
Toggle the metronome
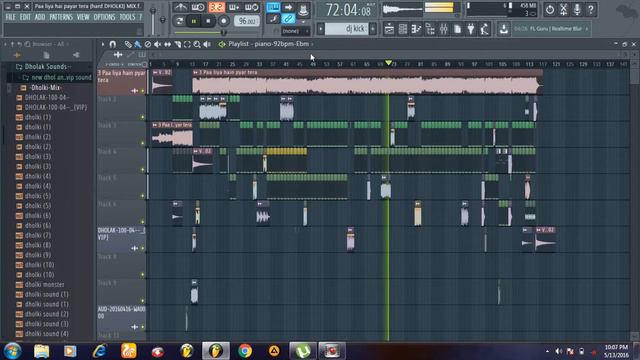(x=180, y=7)
